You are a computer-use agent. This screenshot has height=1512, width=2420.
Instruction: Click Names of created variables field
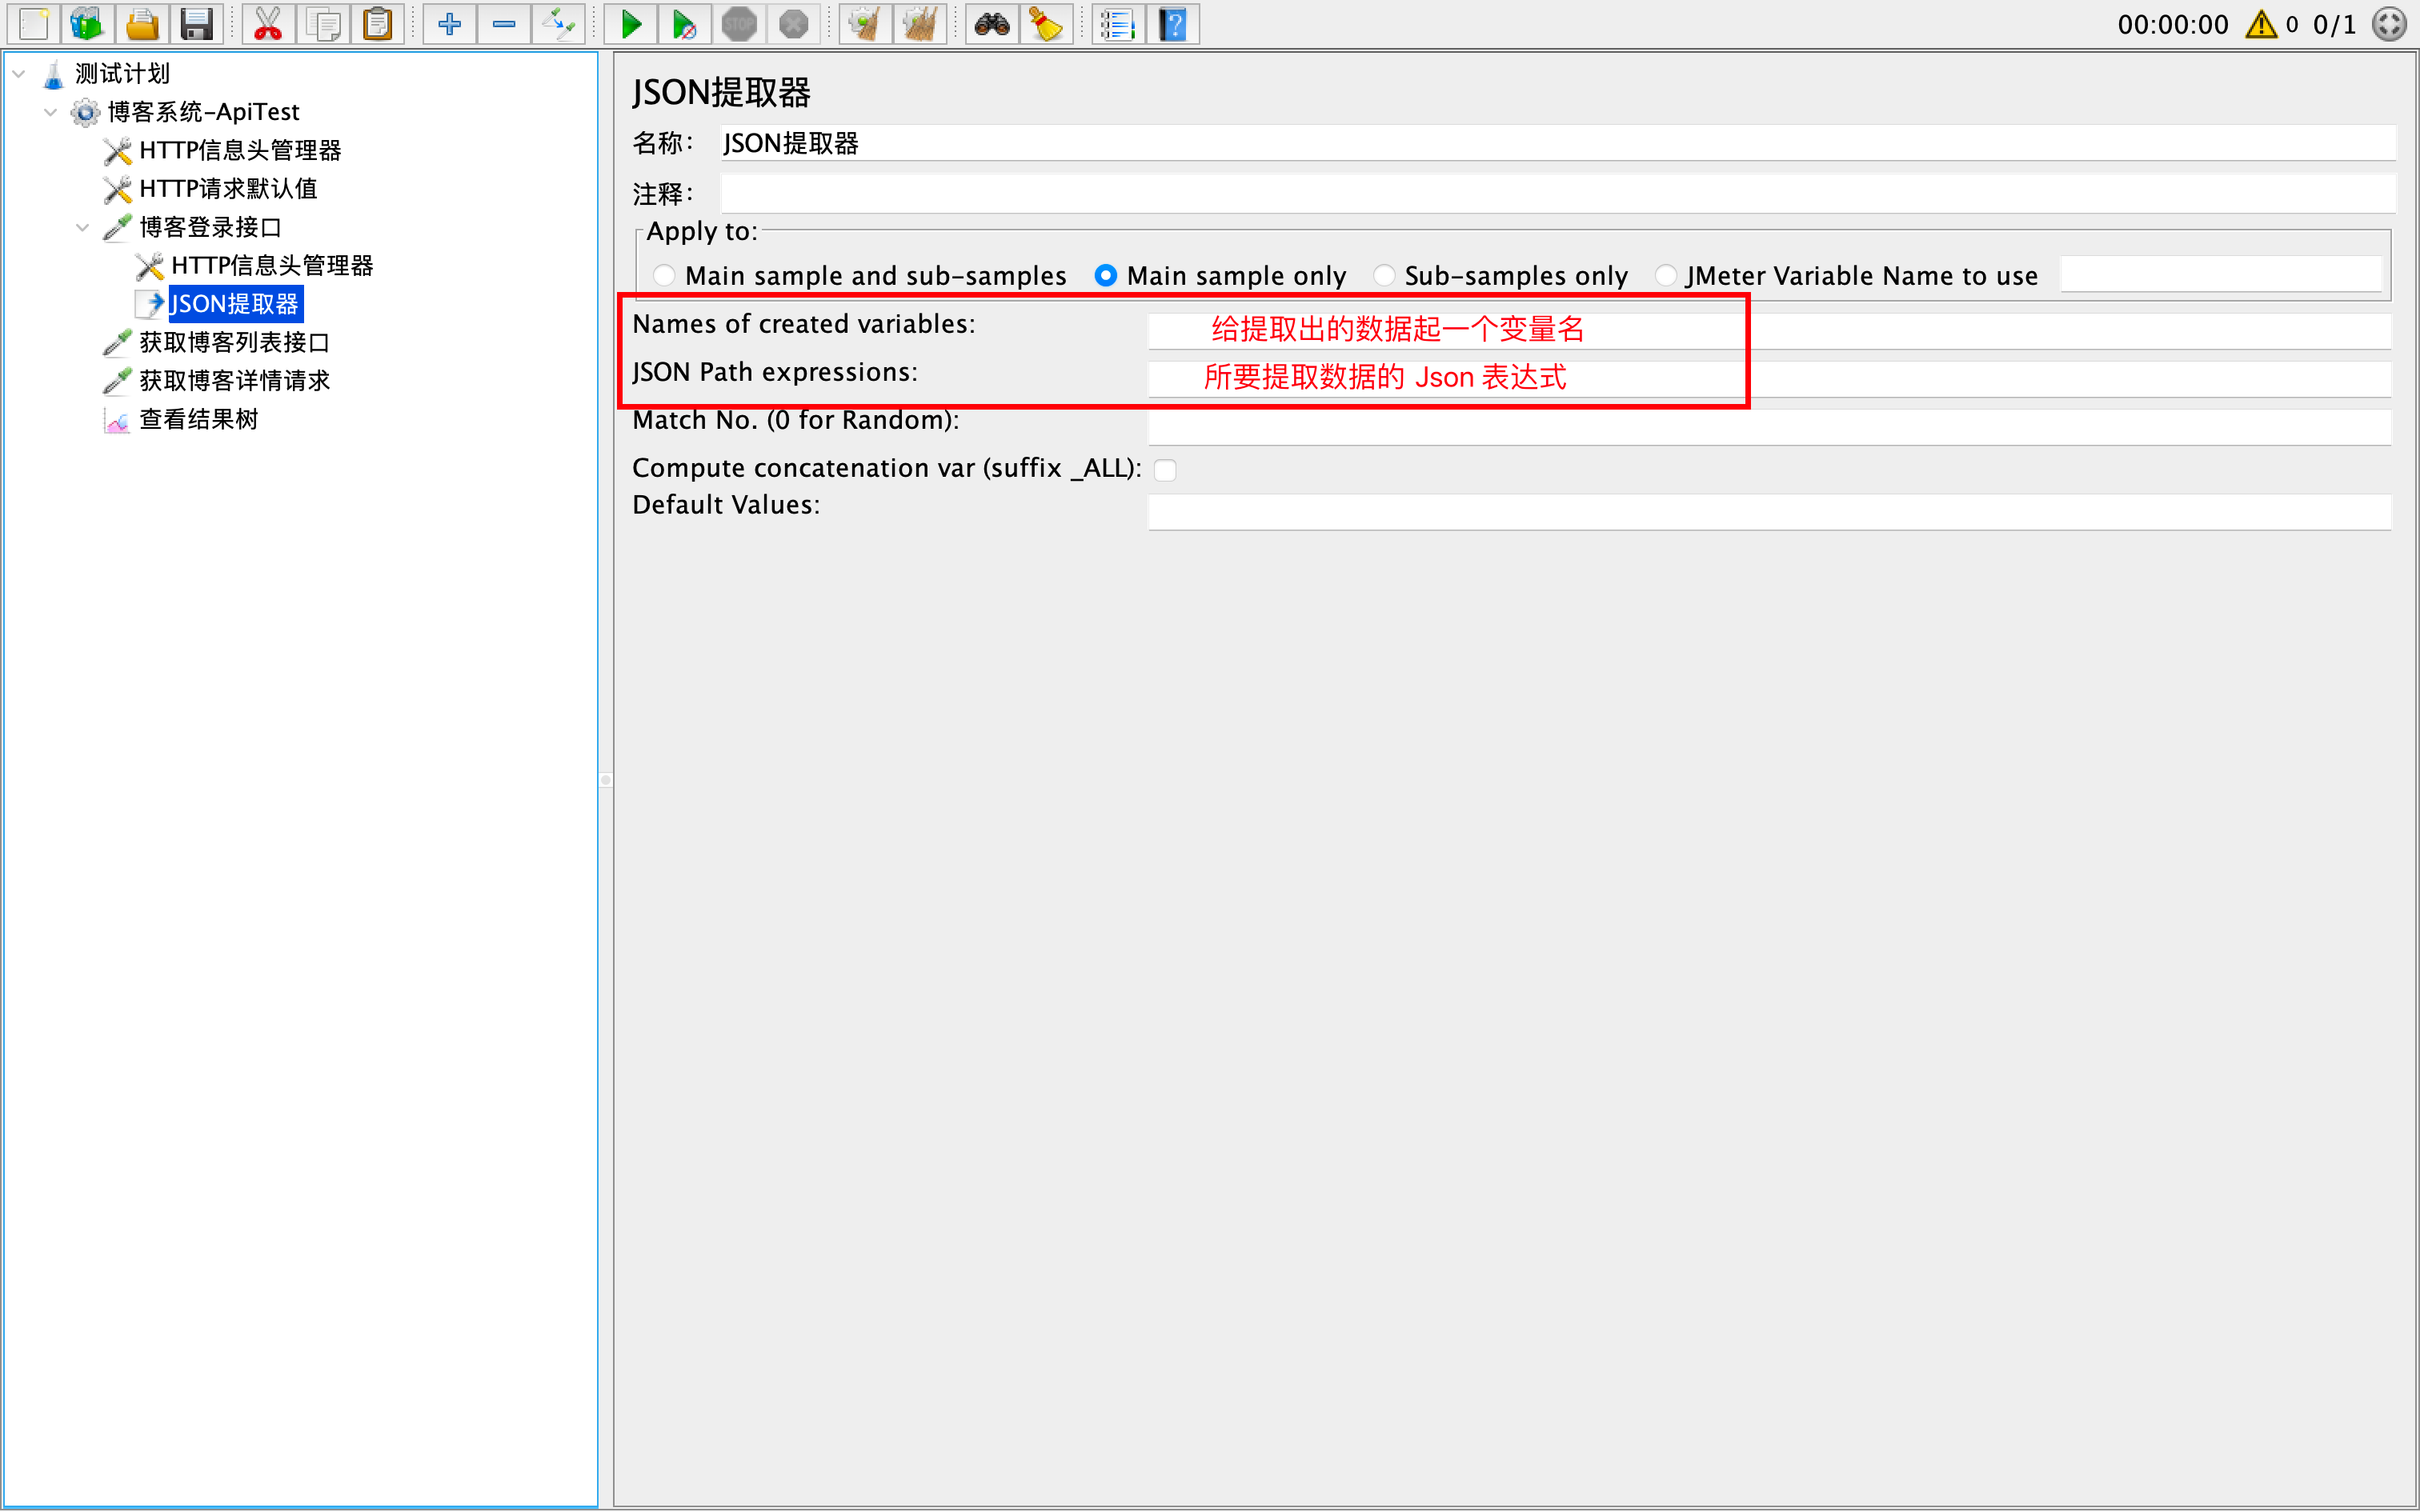[1769, 331]
